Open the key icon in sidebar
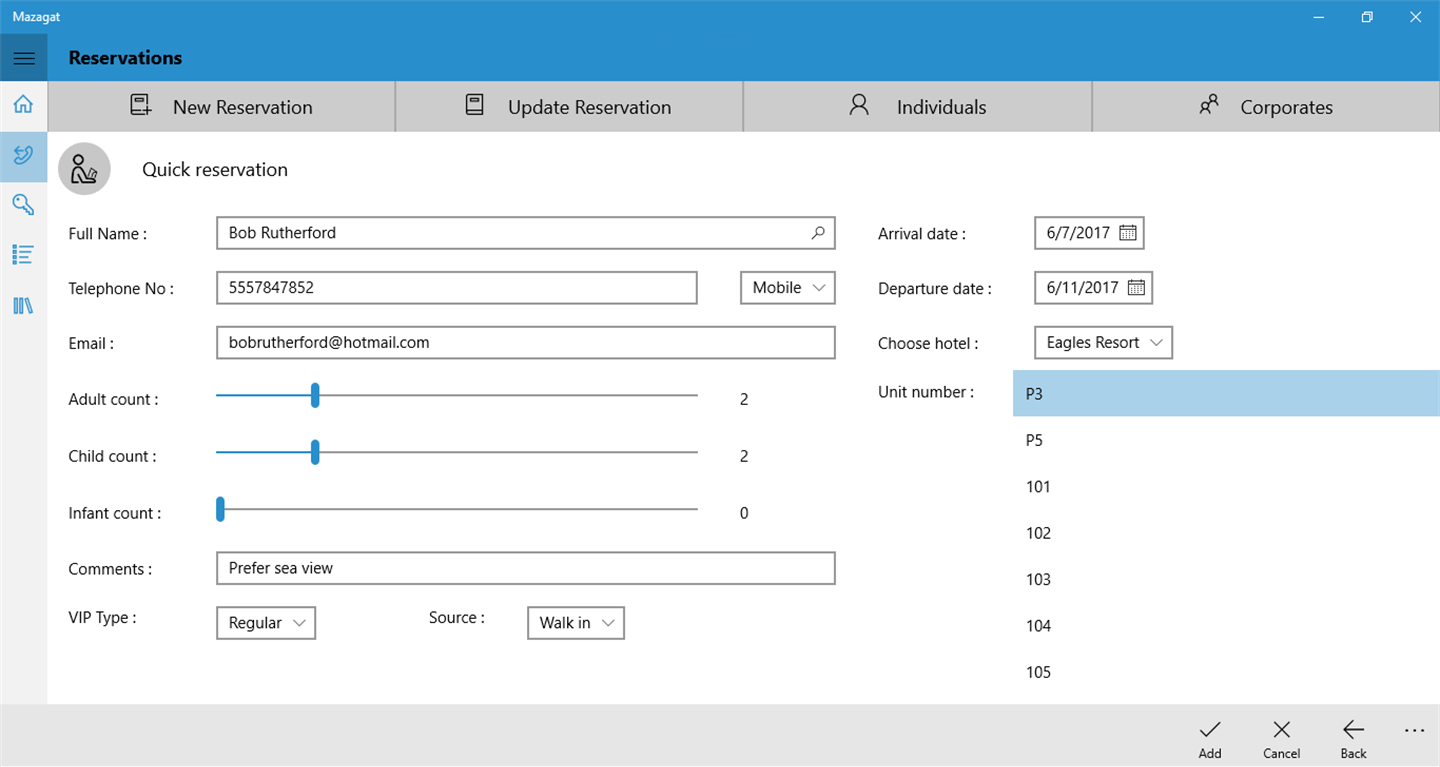Image resolution: width=1440 pixels, height=767 pixels. [x=24, y=205]
